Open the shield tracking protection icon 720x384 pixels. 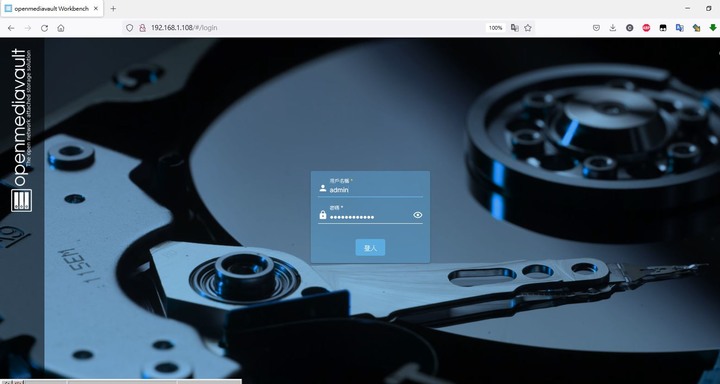click(x=129, y=28)
